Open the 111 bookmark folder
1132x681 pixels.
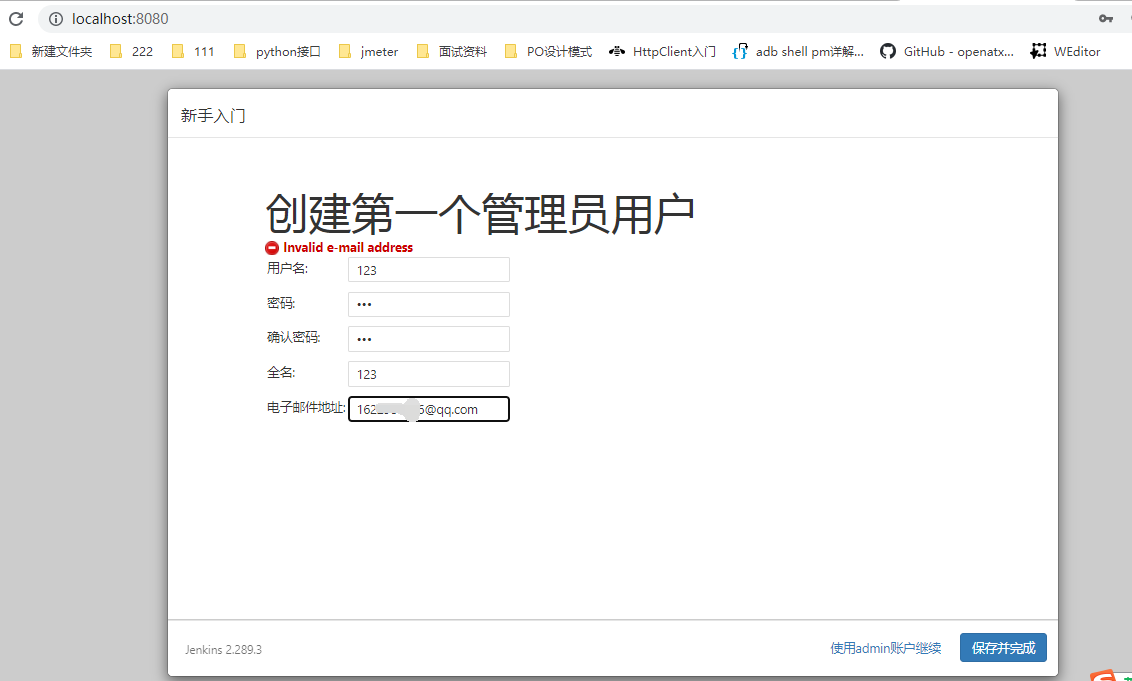coord(193,51)
